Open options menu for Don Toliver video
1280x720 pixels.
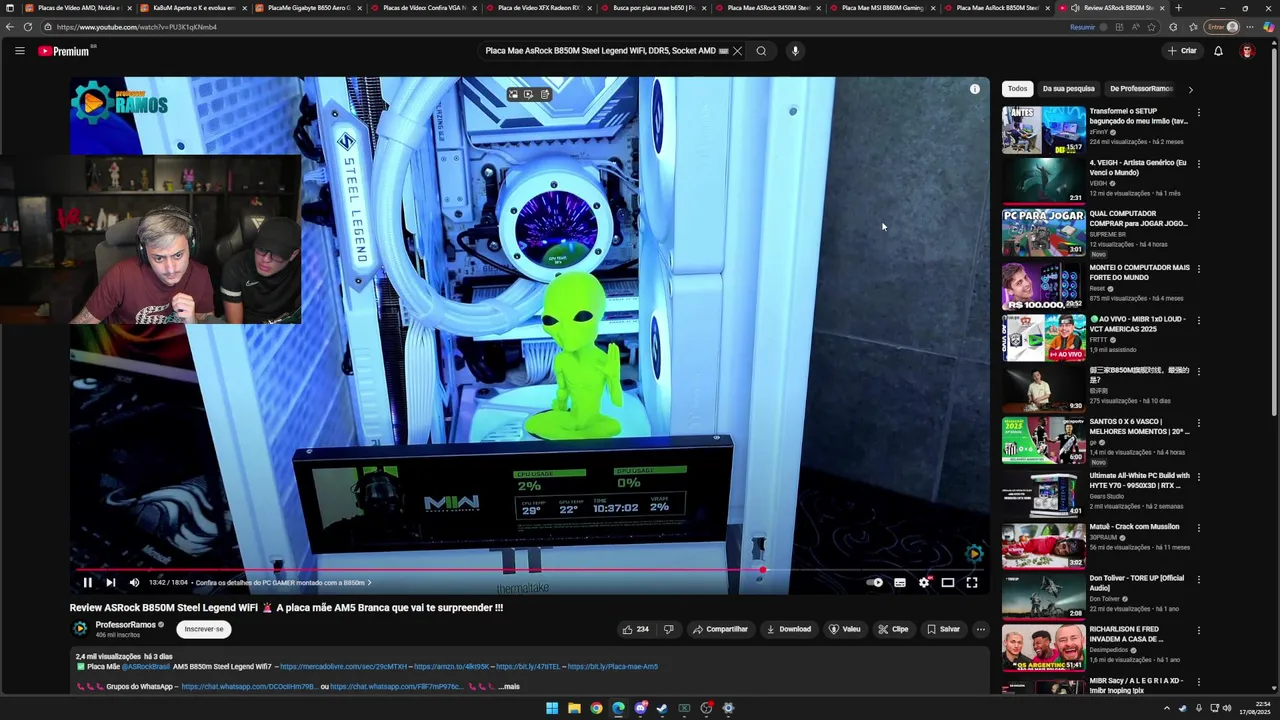1198,579
